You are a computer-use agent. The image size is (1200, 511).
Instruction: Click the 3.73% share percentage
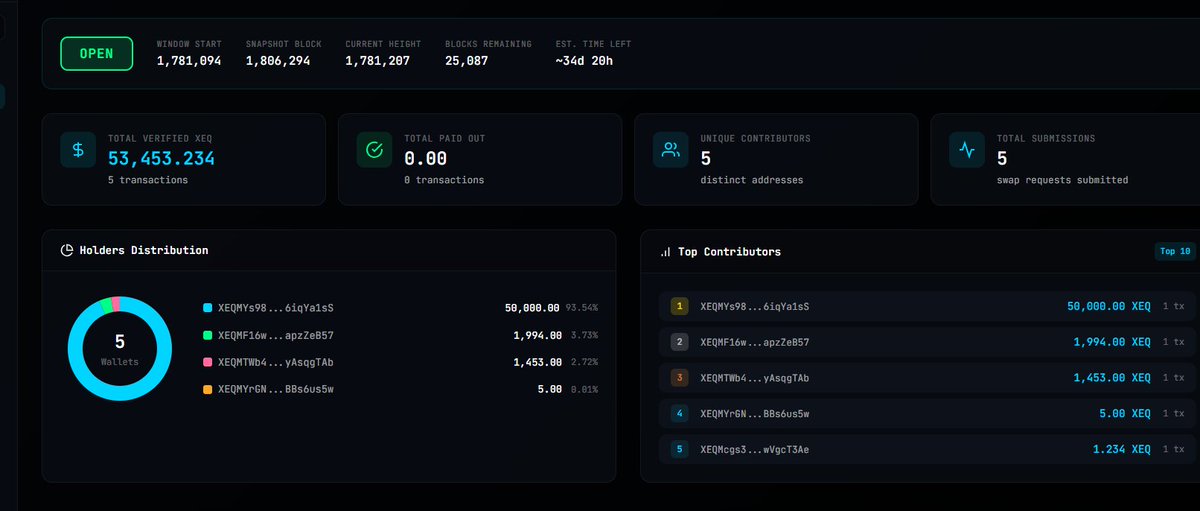[585, 335]
